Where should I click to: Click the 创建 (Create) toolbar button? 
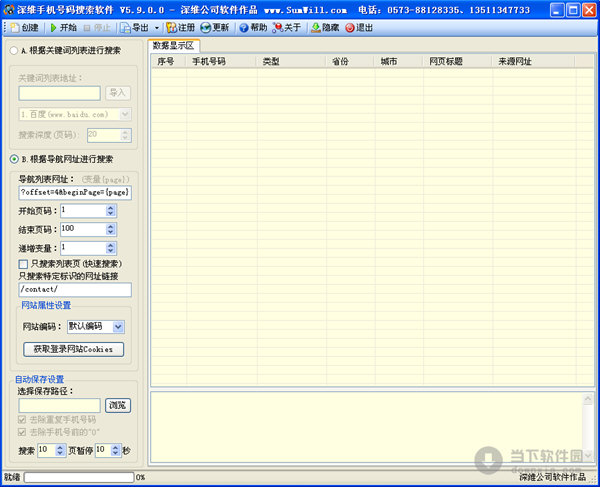tap(24, 28)
